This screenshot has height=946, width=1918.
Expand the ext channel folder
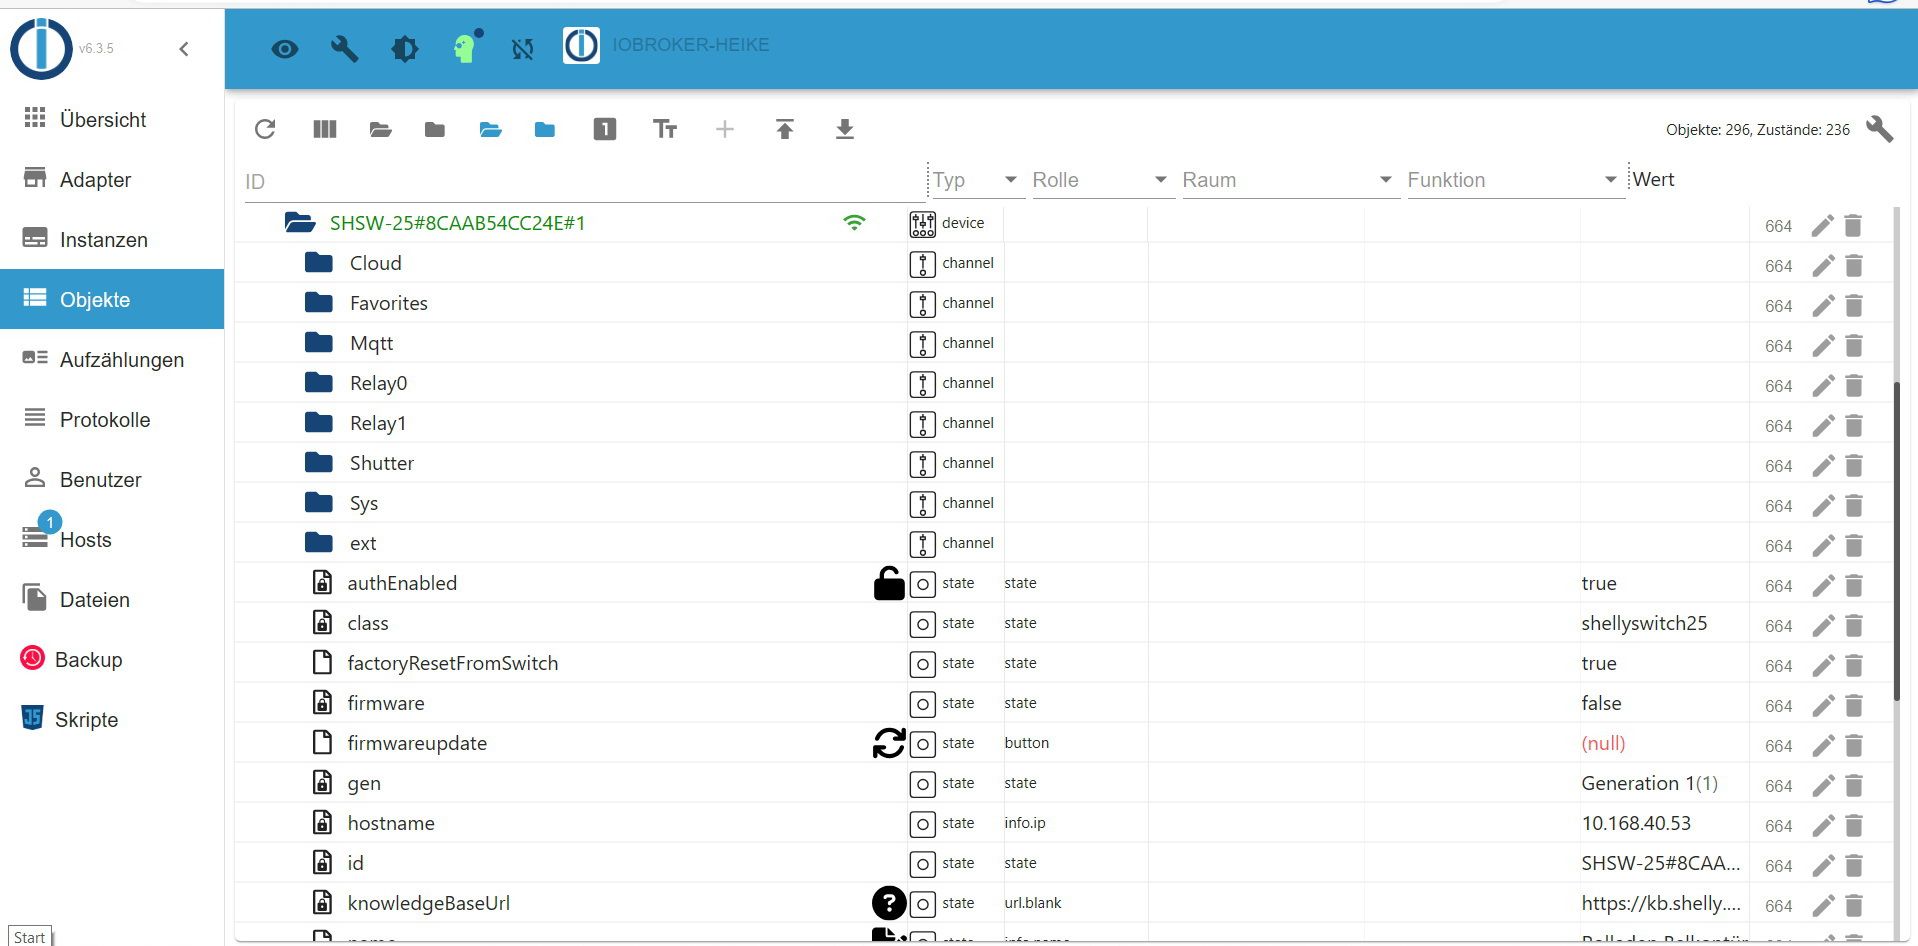[319, 543]
